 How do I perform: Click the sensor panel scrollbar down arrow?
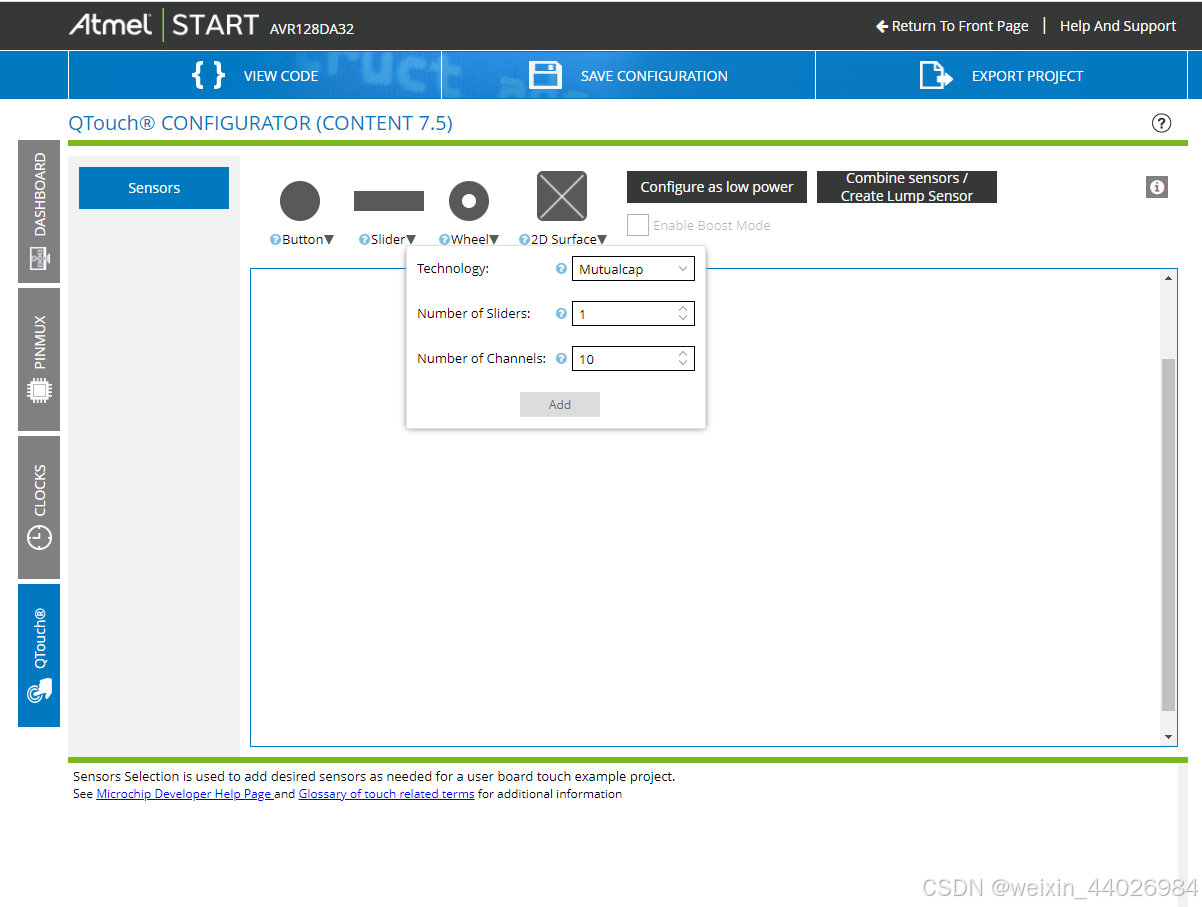1169,737
